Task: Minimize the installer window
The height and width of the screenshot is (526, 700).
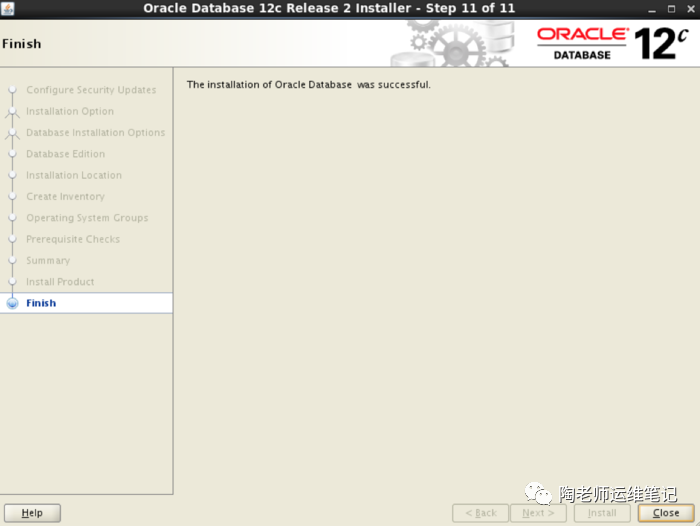Action: click(652, 9)
